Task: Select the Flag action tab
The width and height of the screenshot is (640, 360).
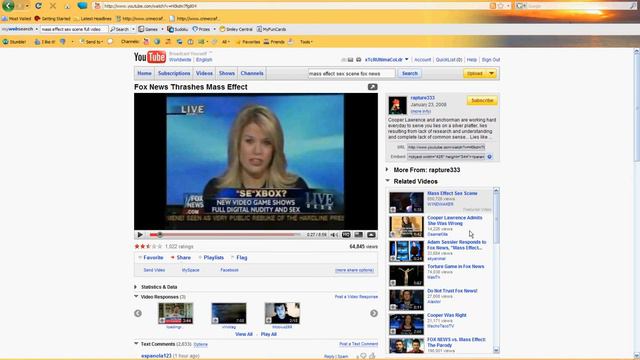Action: 239,258
